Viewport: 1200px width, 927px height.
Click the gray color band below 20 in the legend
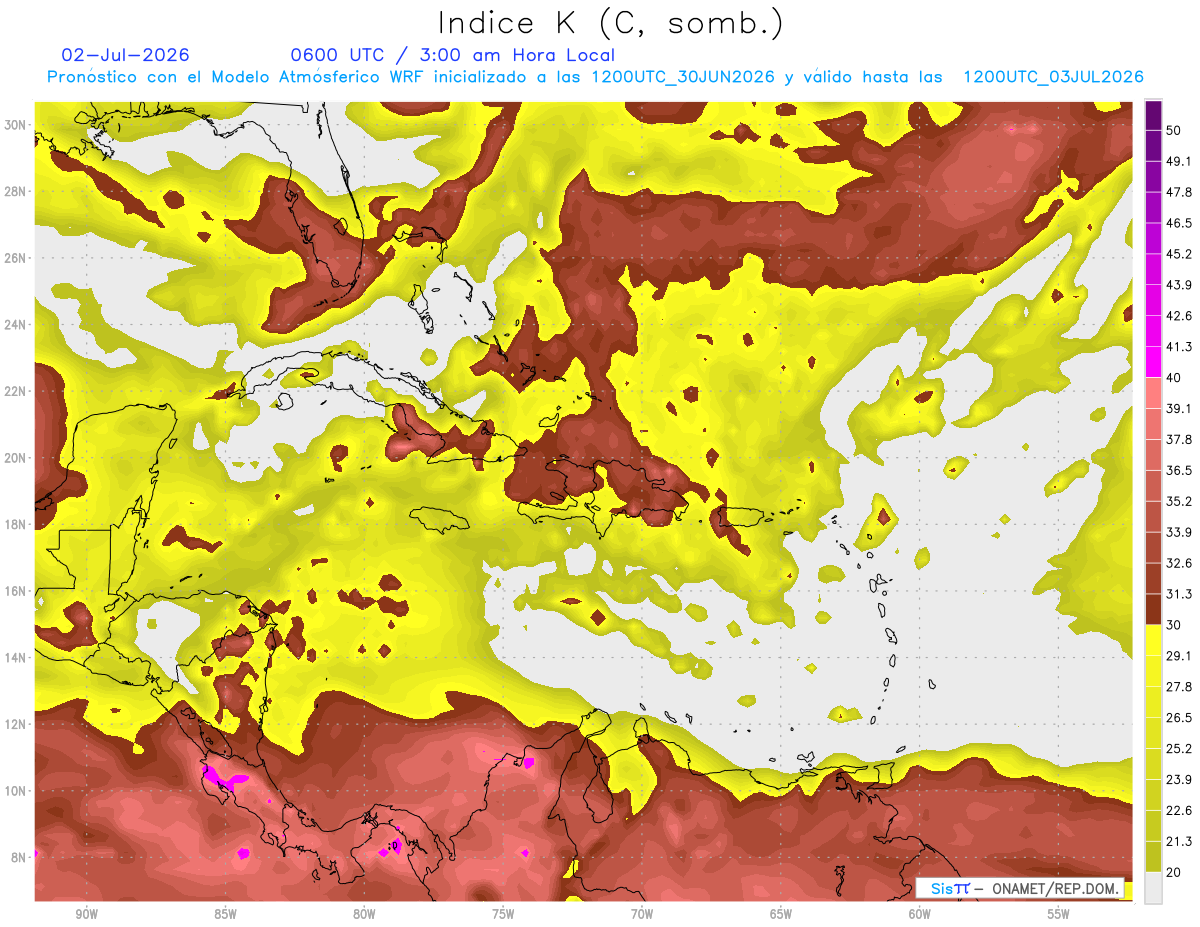tap(1153, 887)
